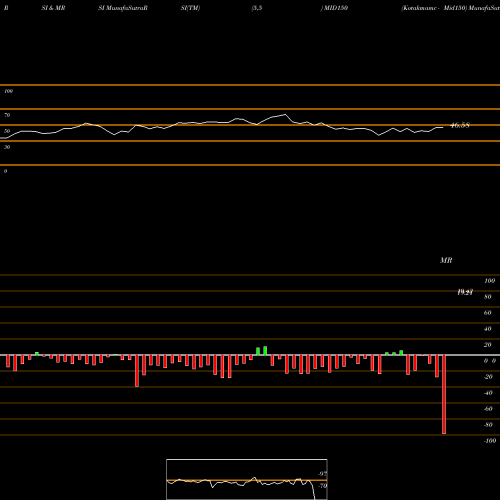
Task: Click the 30 level label on RSI axis
Action: [7, 147]
